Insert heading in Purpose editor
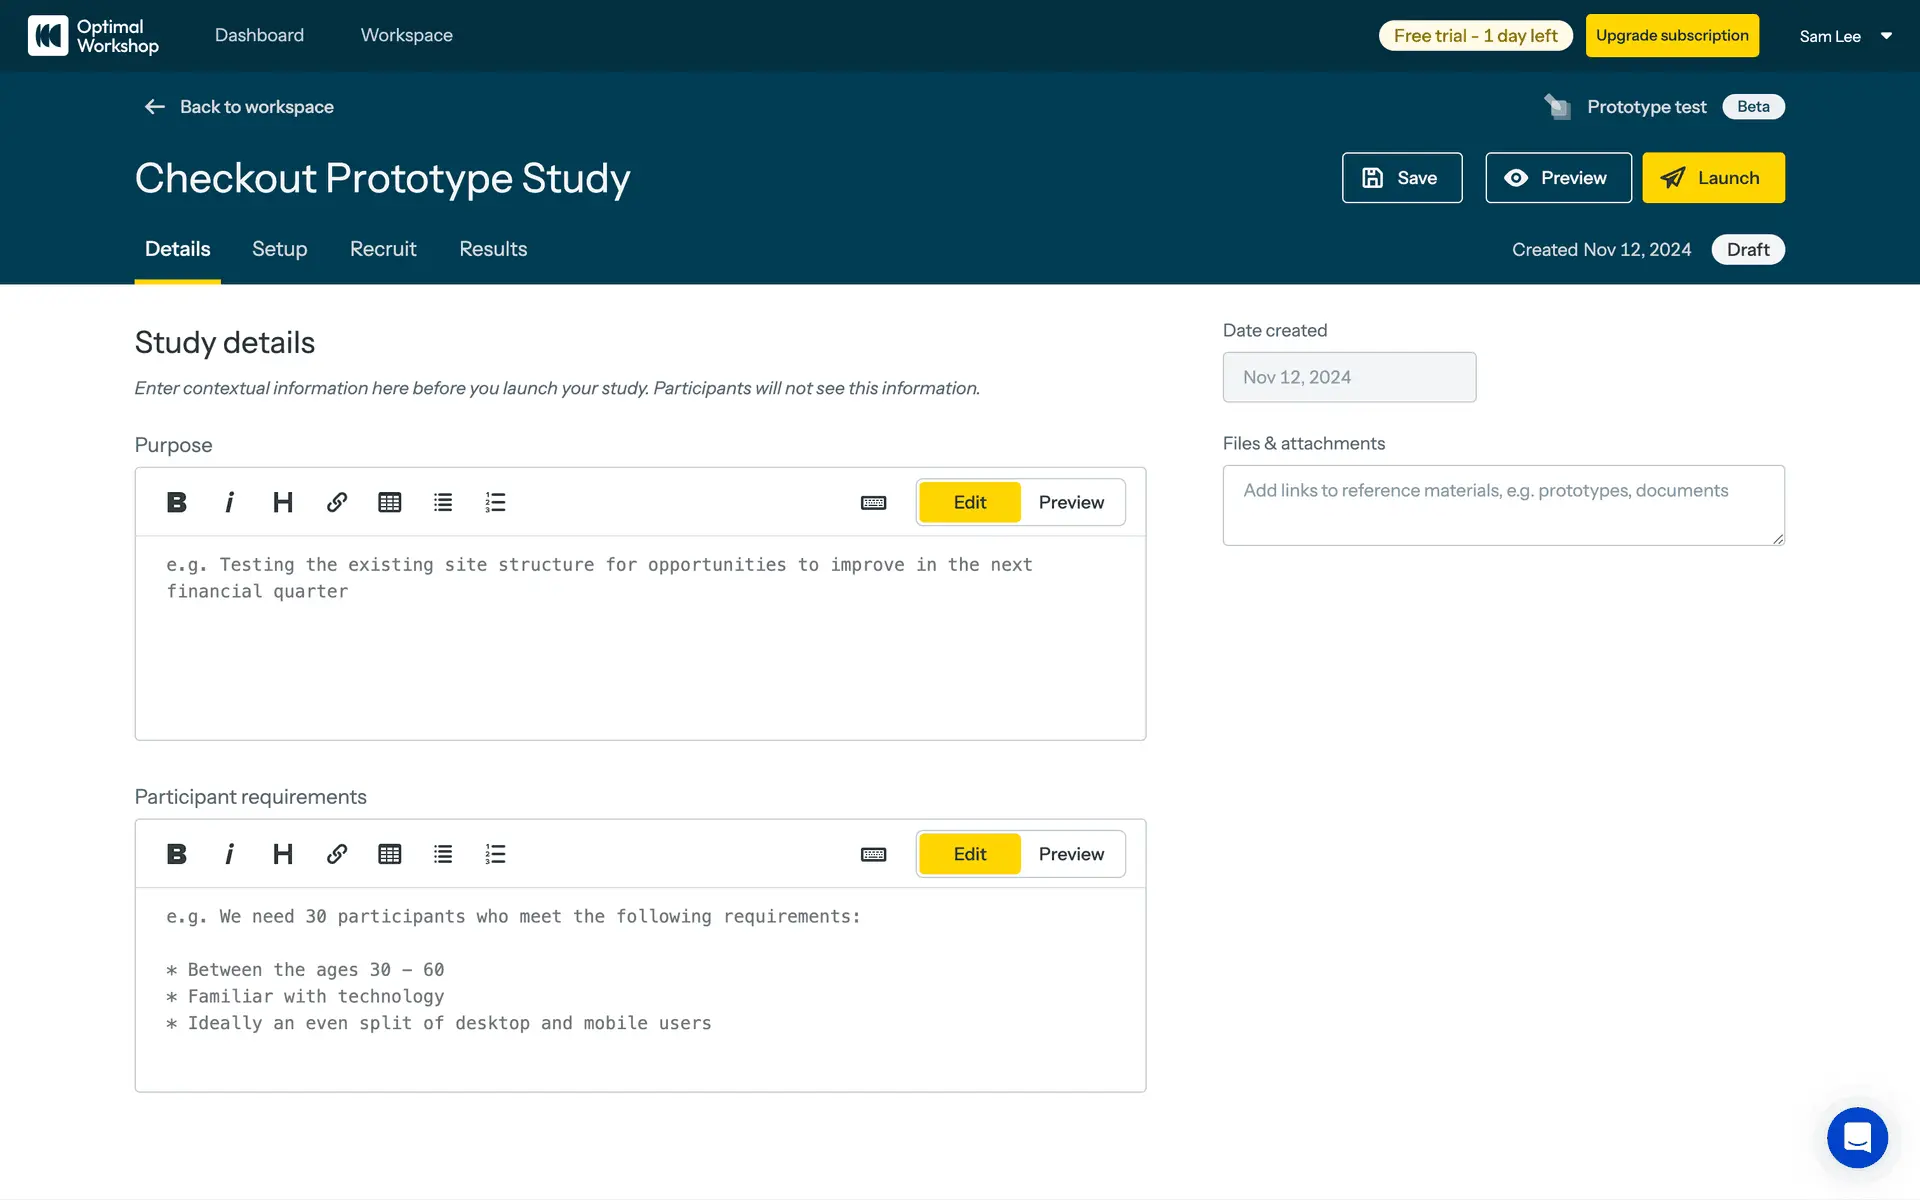This screenshot has height=1200, width=1920. (x=283, y=502)
